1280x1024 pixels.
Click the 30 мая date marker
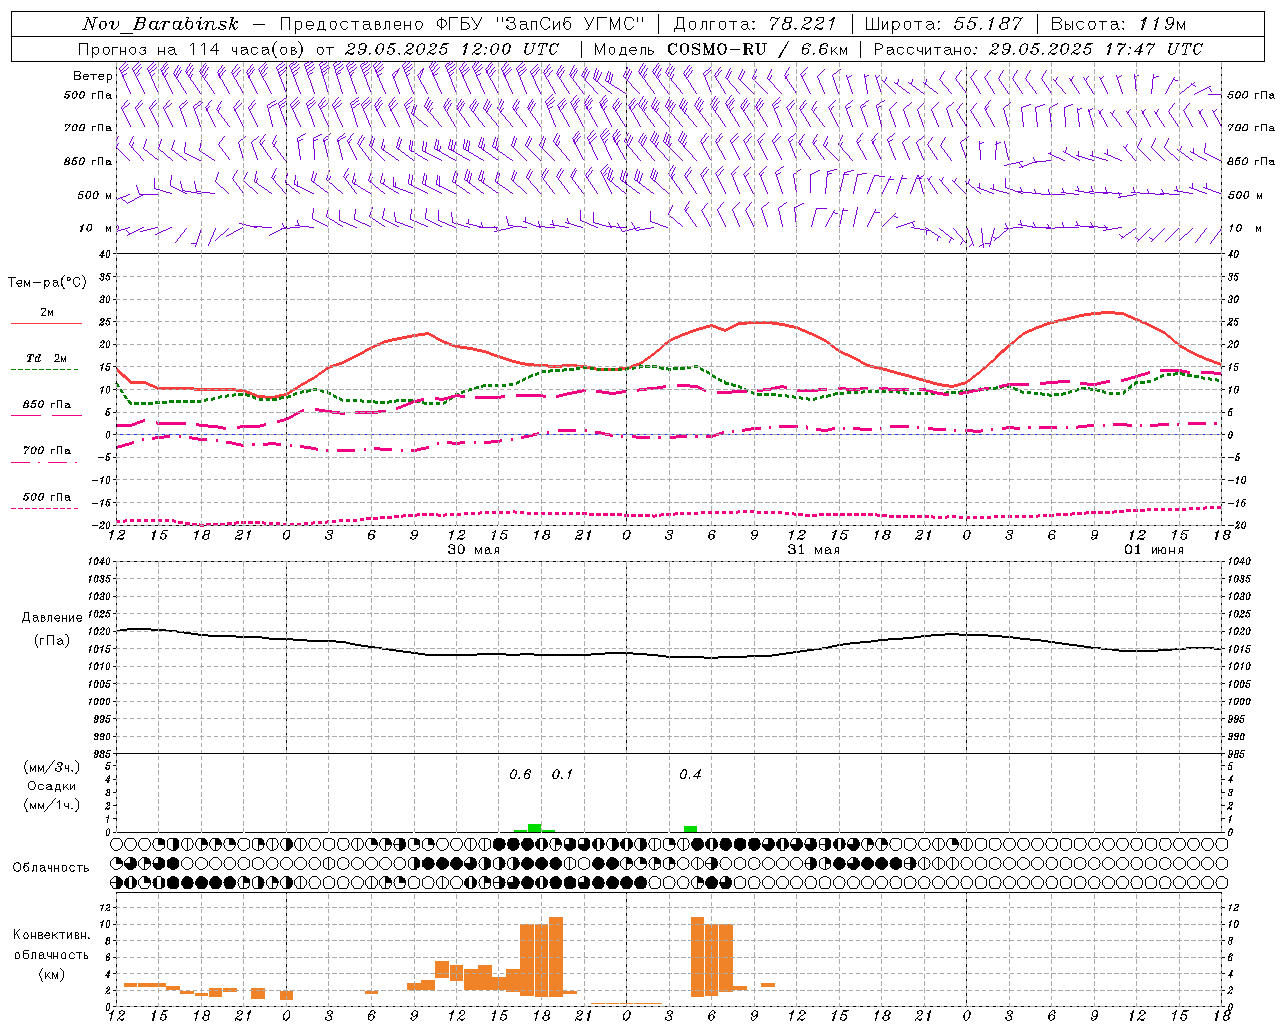point(473,550)
